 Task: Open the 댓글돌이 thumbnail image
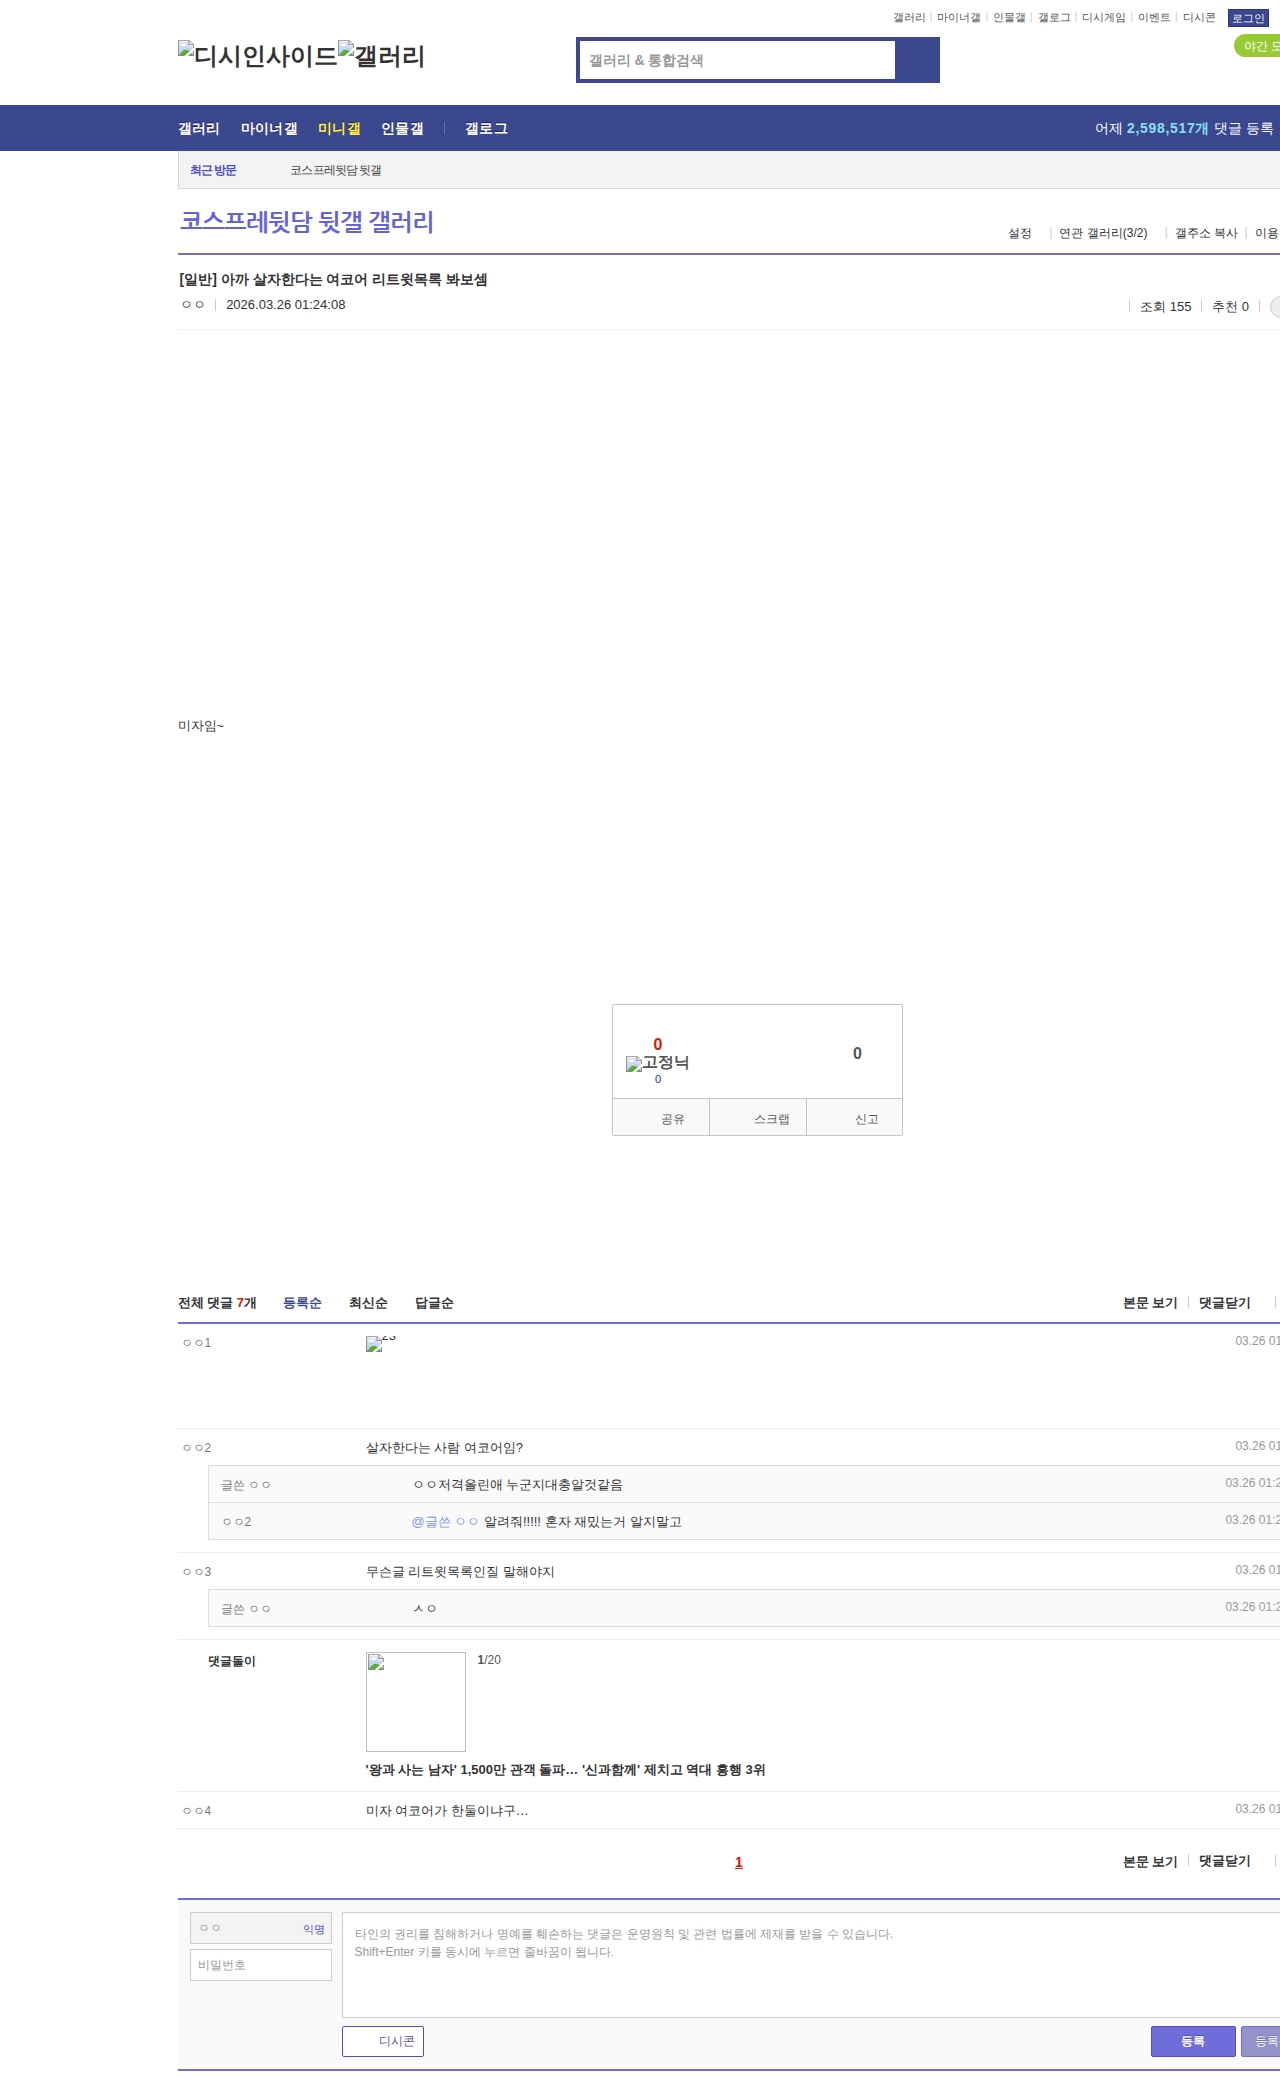click(x=416, y=1701)
